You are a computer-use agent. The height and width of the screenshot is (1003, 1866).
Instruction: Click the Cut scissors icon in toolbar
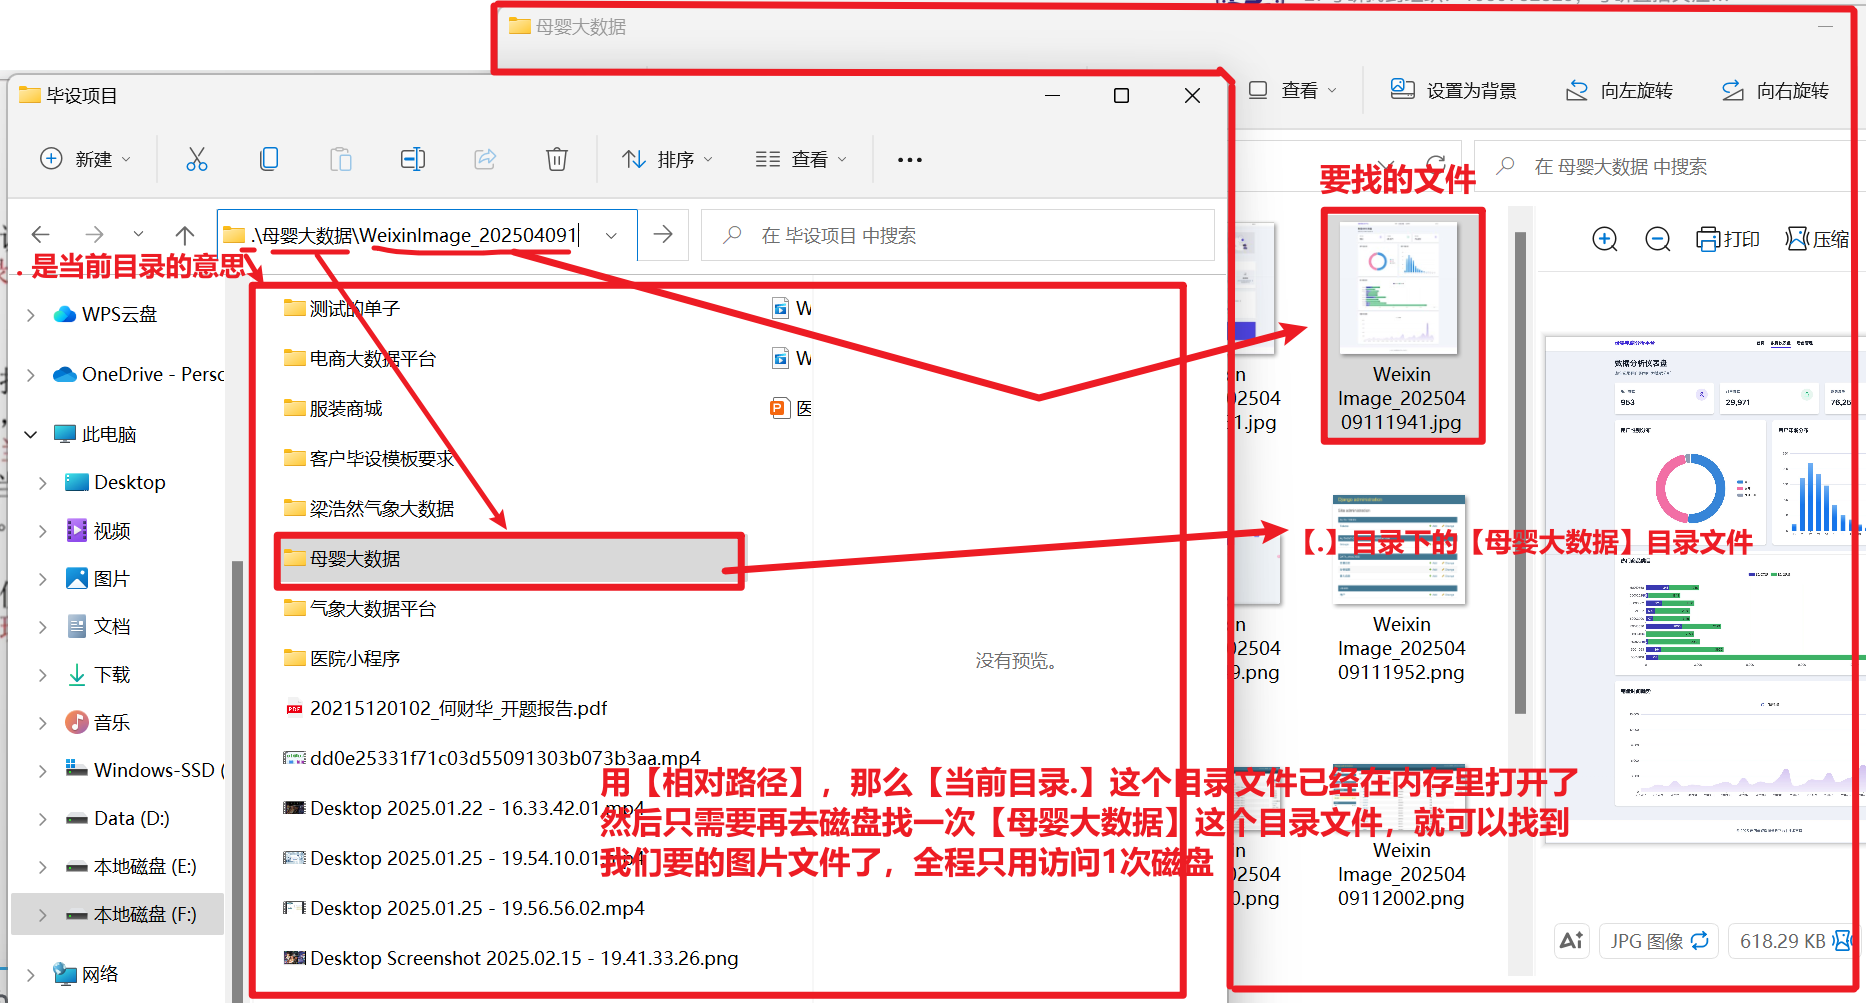197,159
